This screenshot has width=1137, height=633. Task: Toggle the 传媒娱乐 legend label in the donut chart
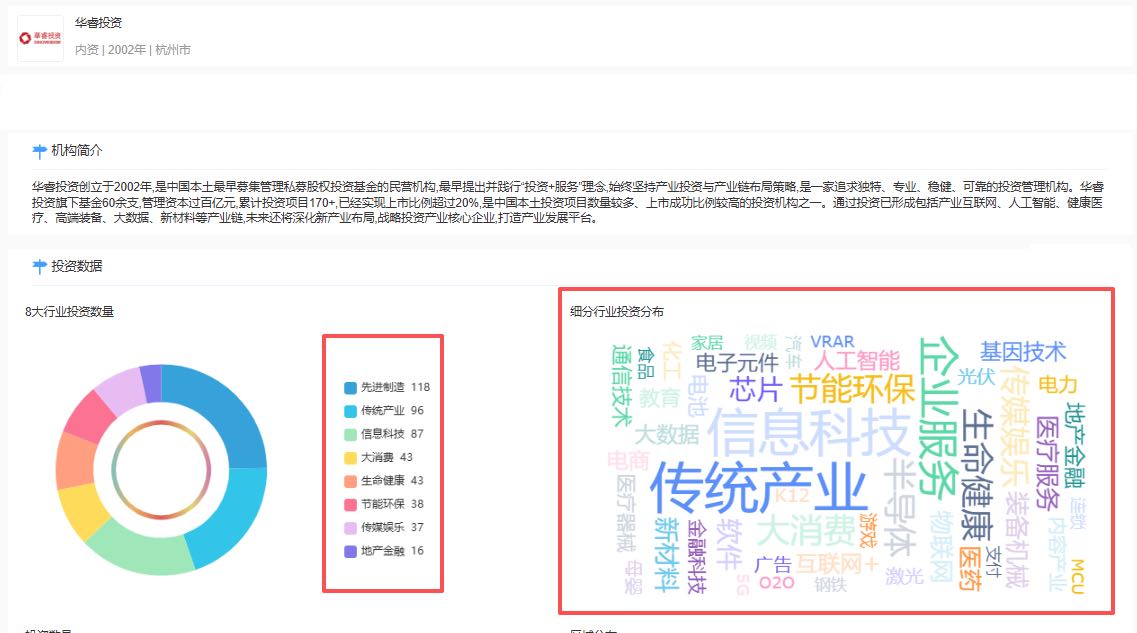click(382, 528)
